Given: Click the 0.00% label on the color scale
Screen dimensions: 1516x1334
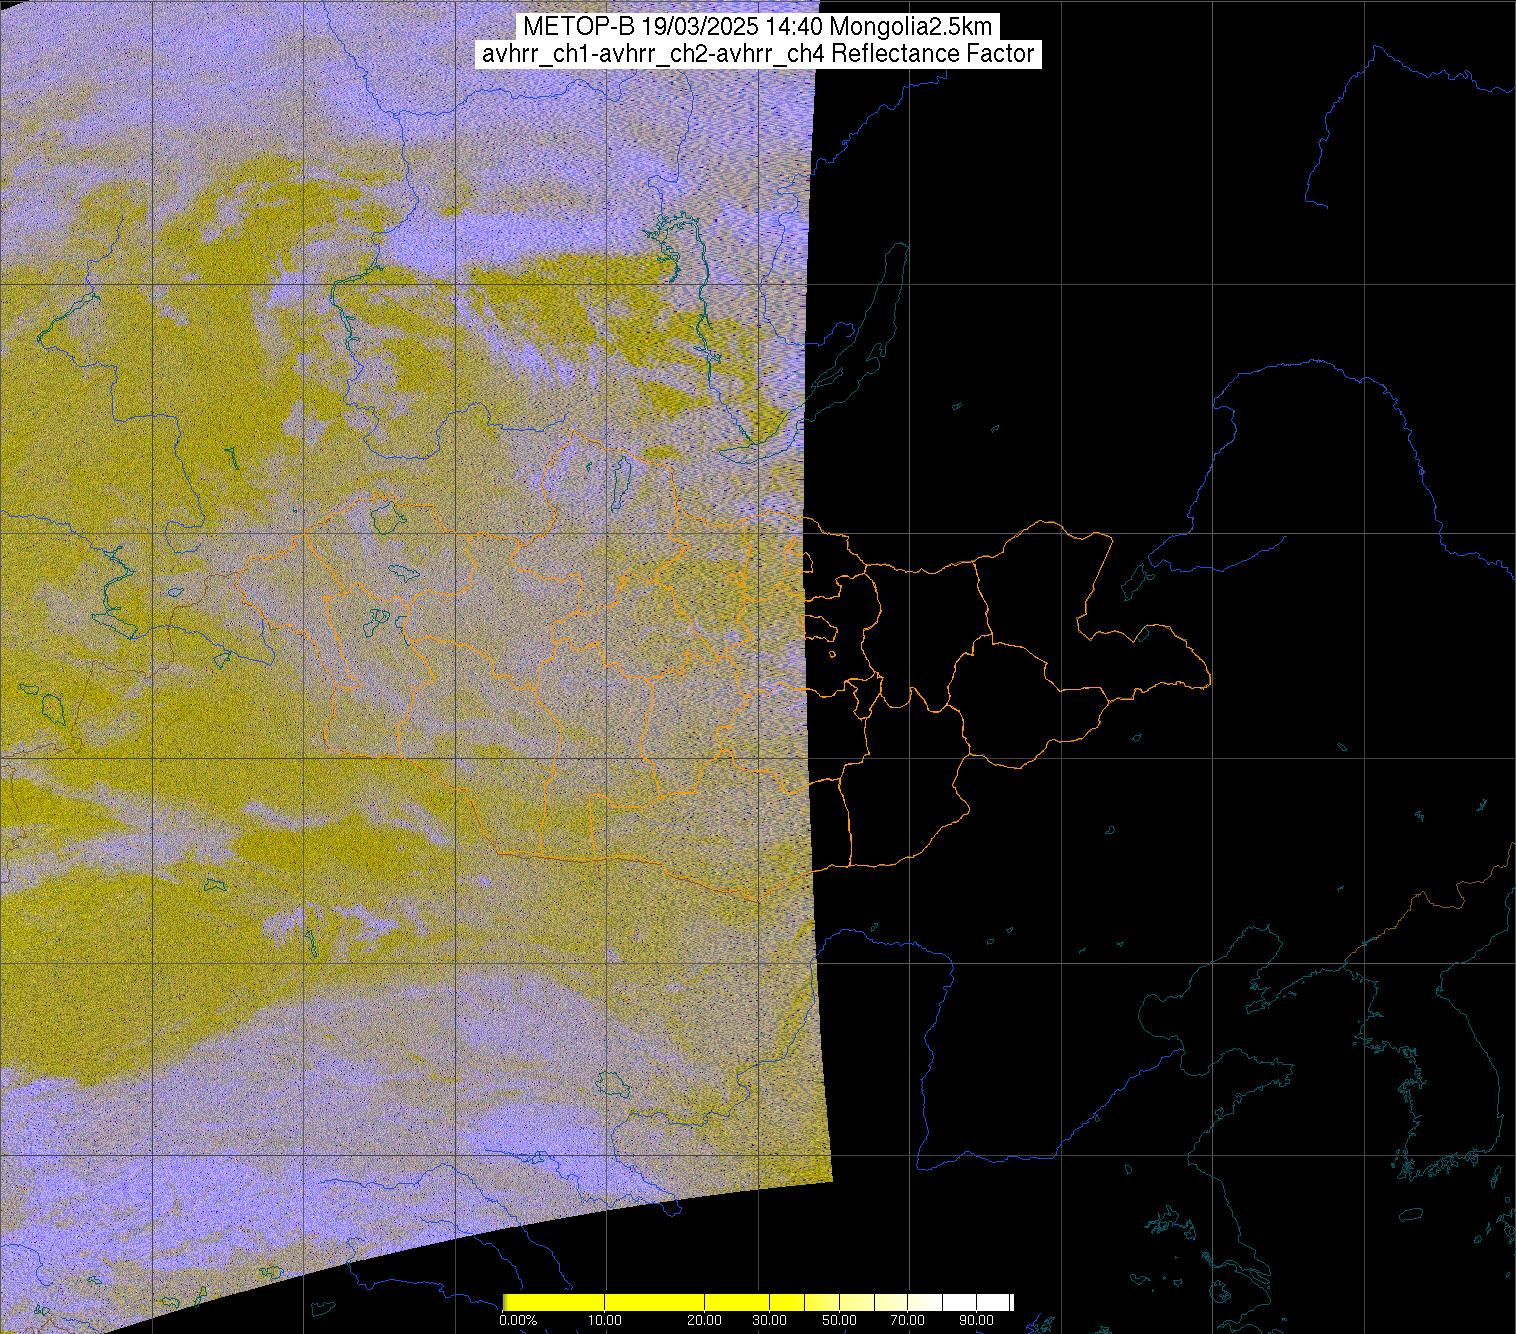Looking at the screenshot, I should (x=518, y=1320).
